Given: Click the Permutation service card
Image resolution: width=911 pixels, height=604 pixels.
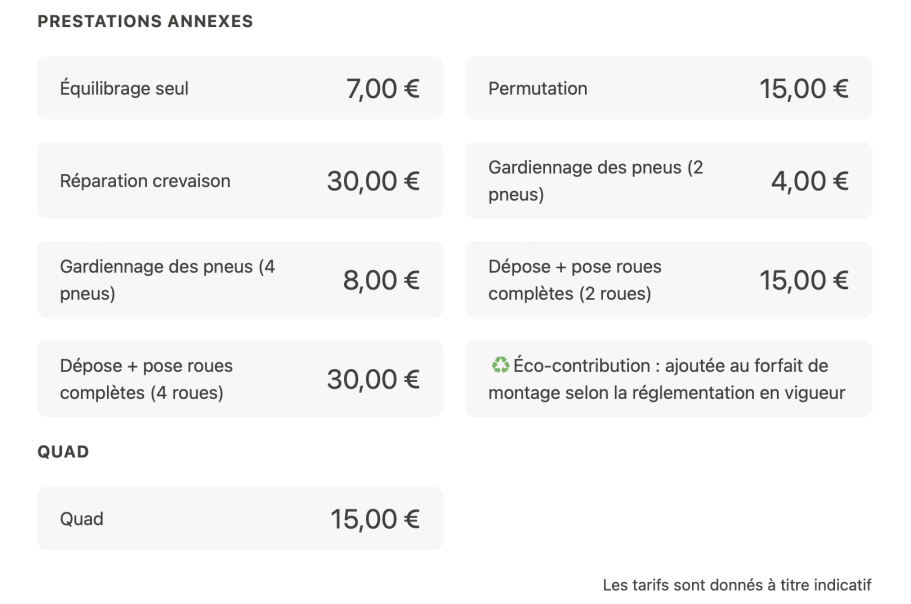Looking at the screenshot, I should point(668,88).
